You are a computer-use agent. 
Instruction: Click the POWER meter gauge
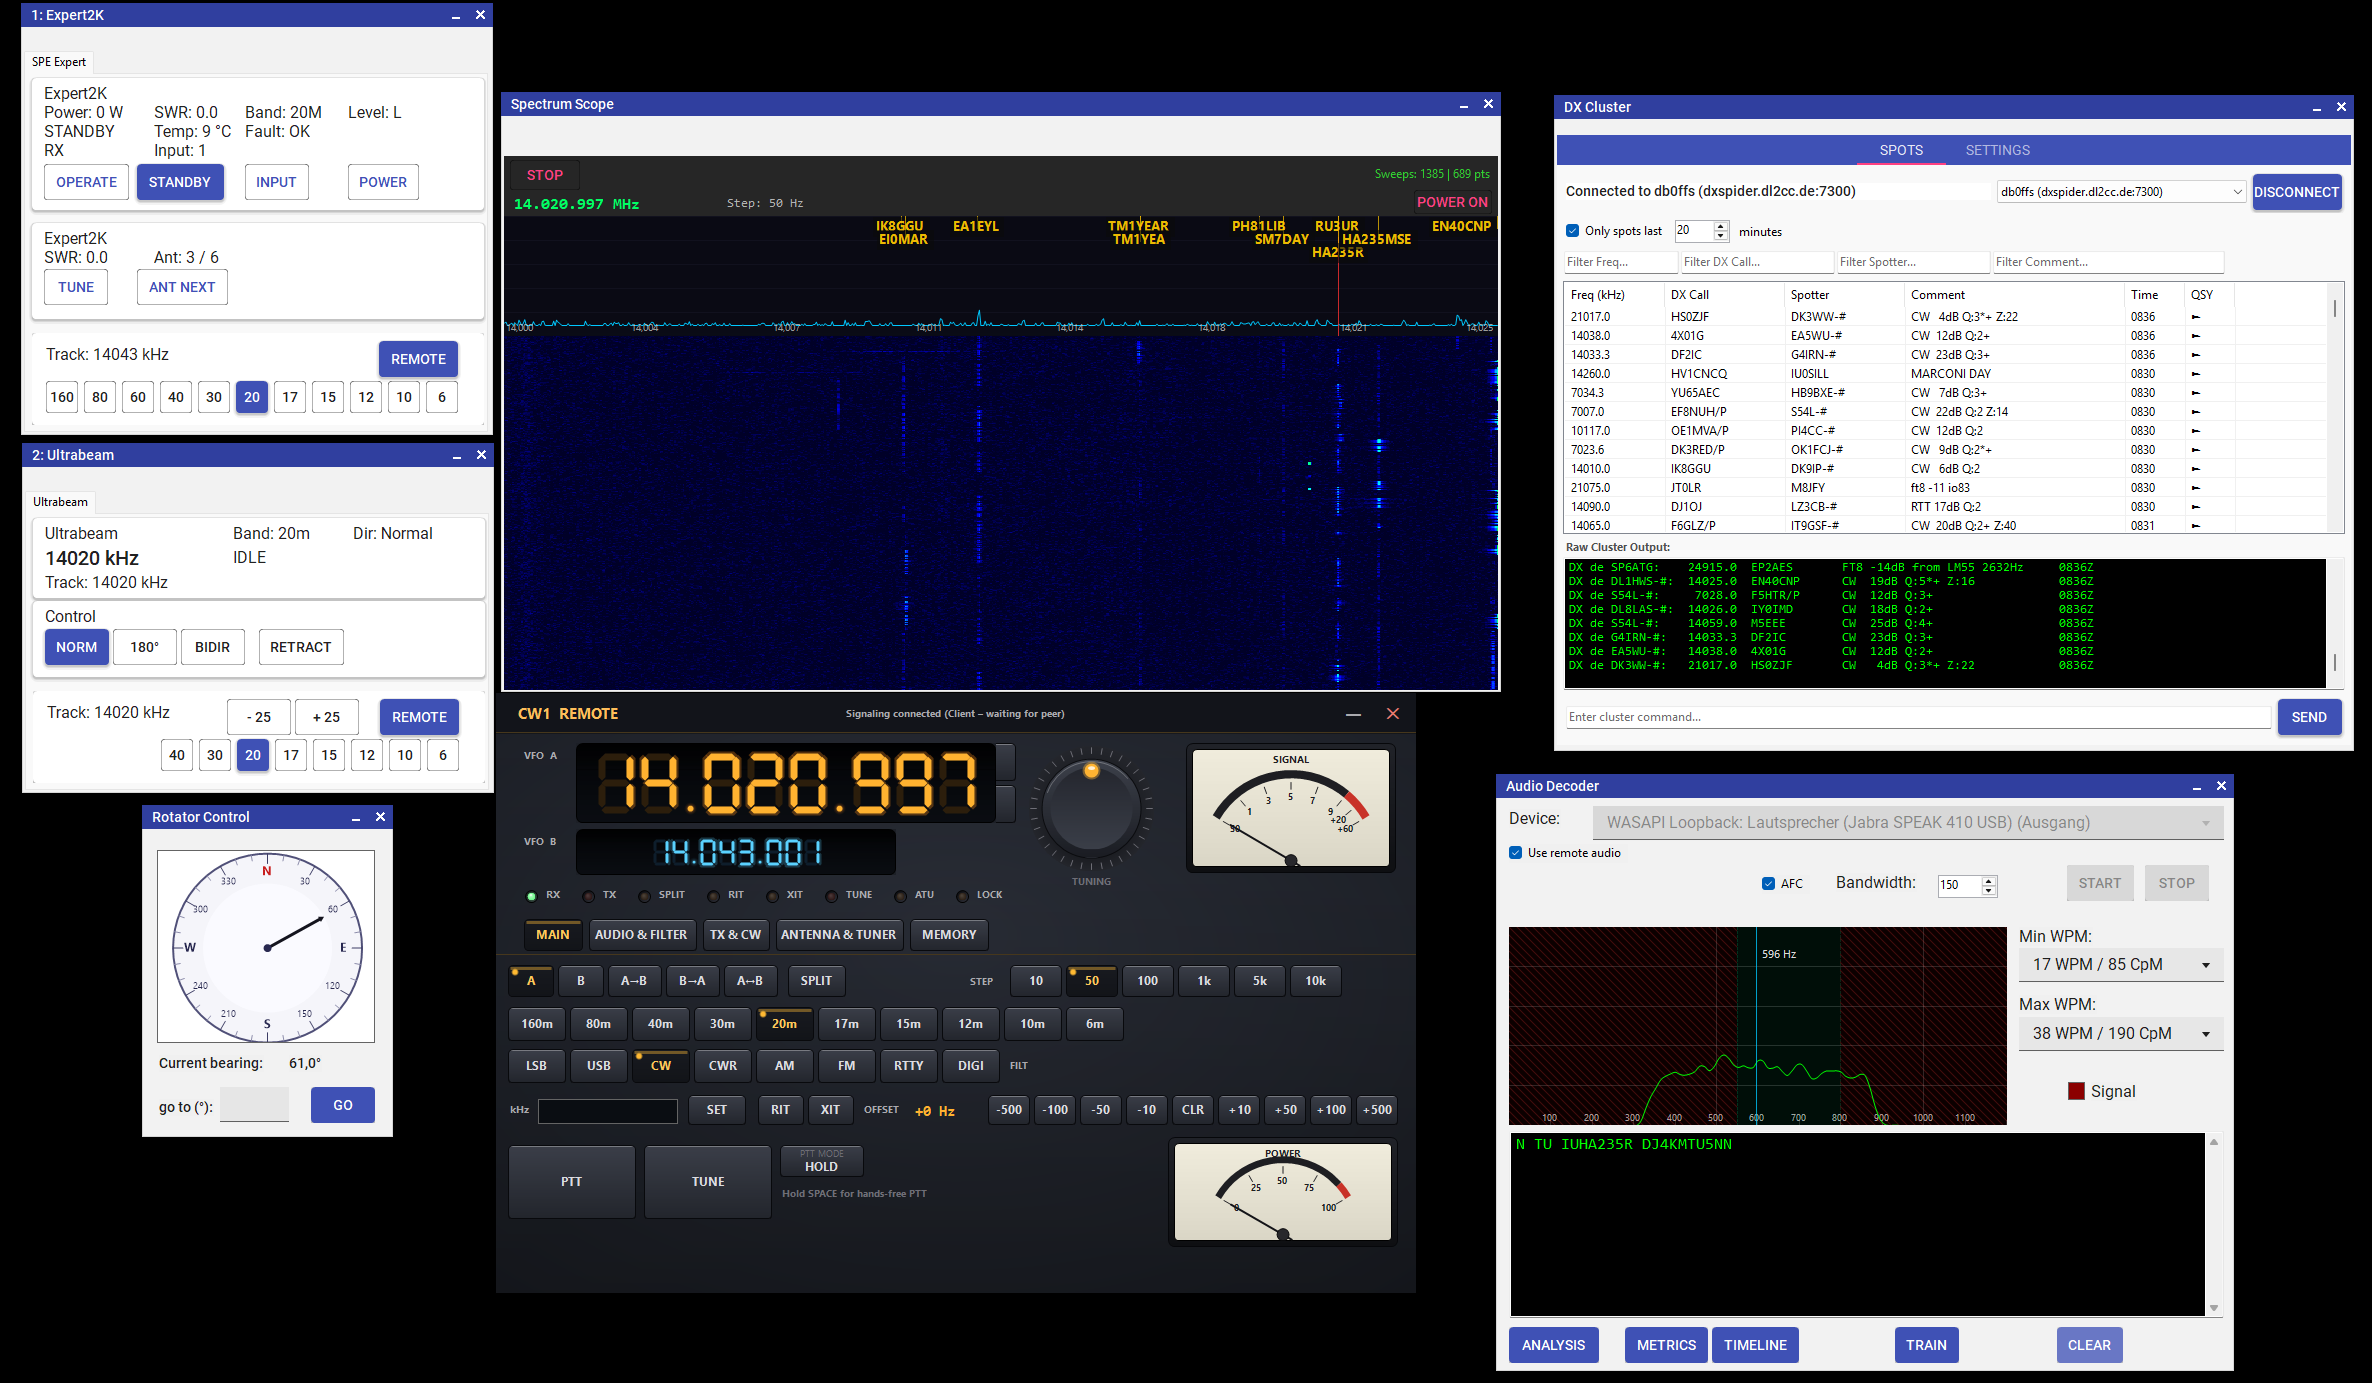click(x=1282, y=1192)
